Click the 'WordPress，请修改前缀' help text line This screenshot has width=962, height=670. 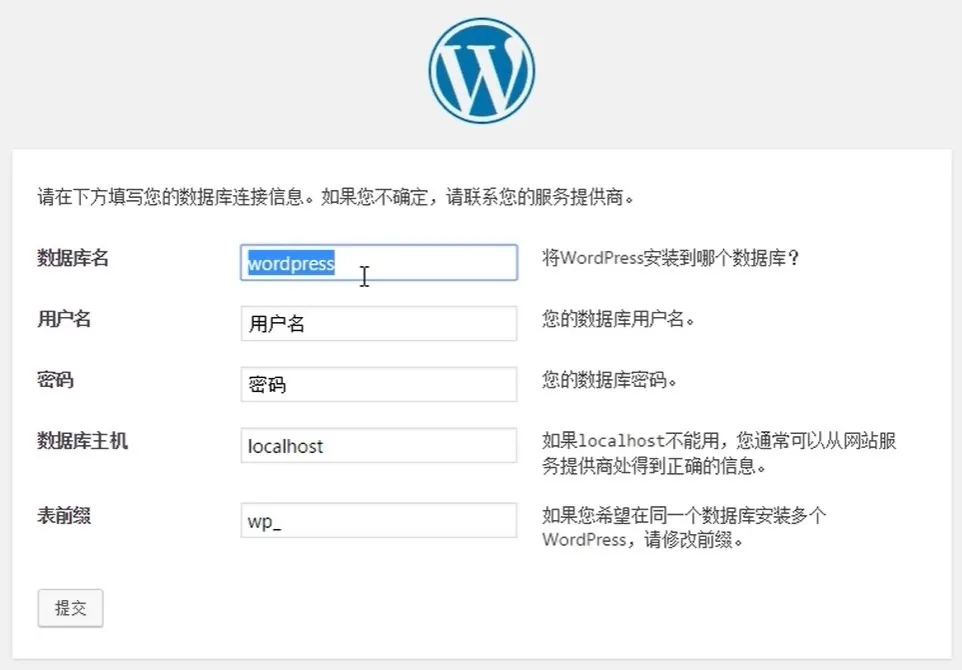pos(644,540)
